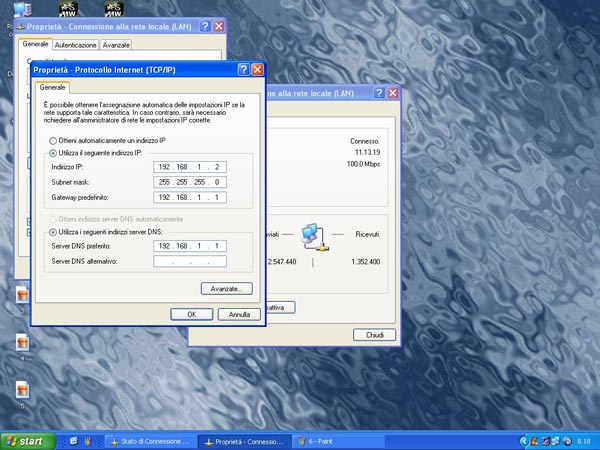Switch to '6 - Paint' taskbar button
The image size is (600, 450).
tap(339, 441)
